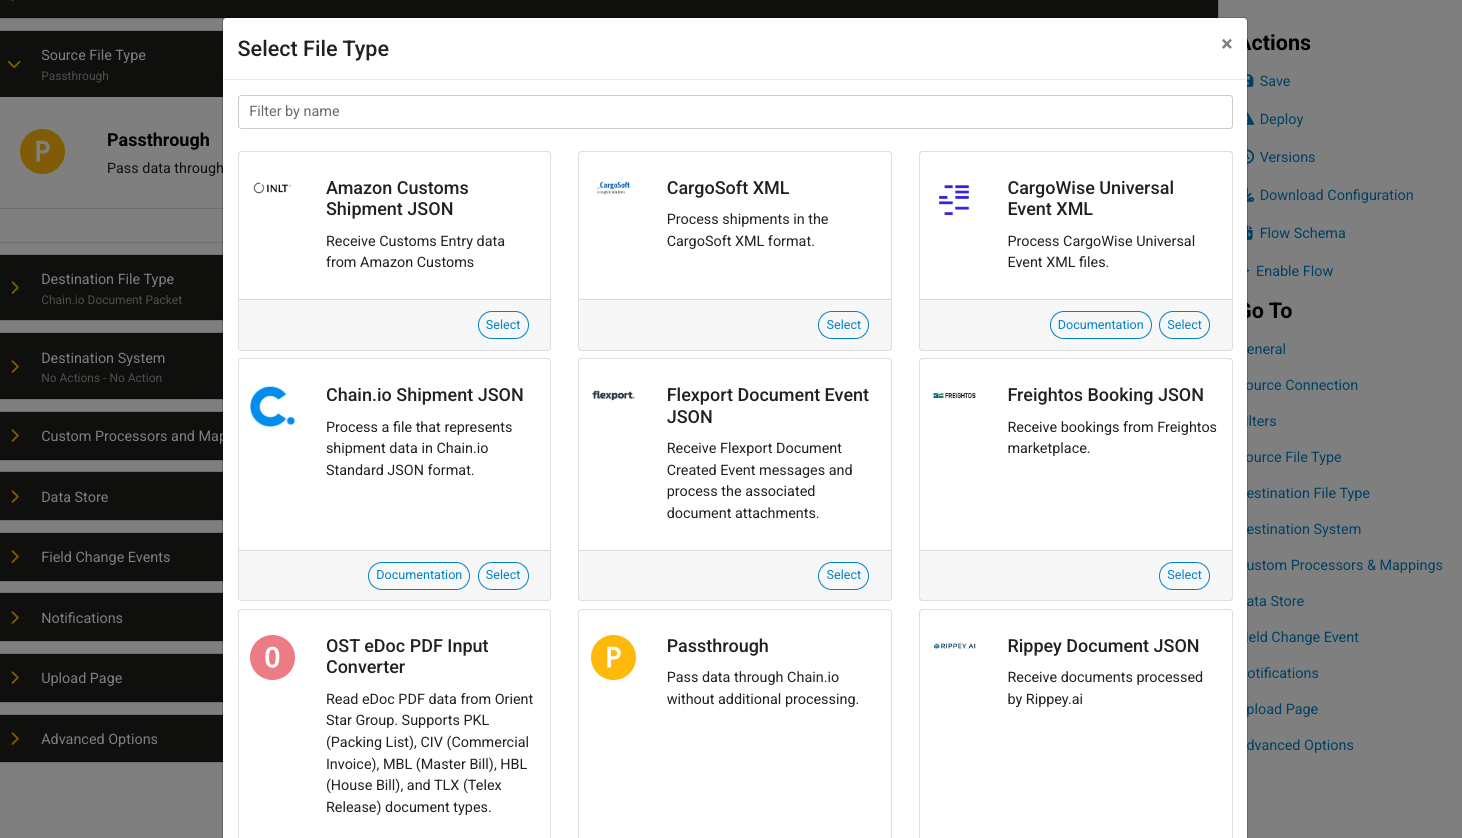Select Amazon Customs Shipment JSON file type
Viewport: 1462px width, 838px height.
click(503, 325)
